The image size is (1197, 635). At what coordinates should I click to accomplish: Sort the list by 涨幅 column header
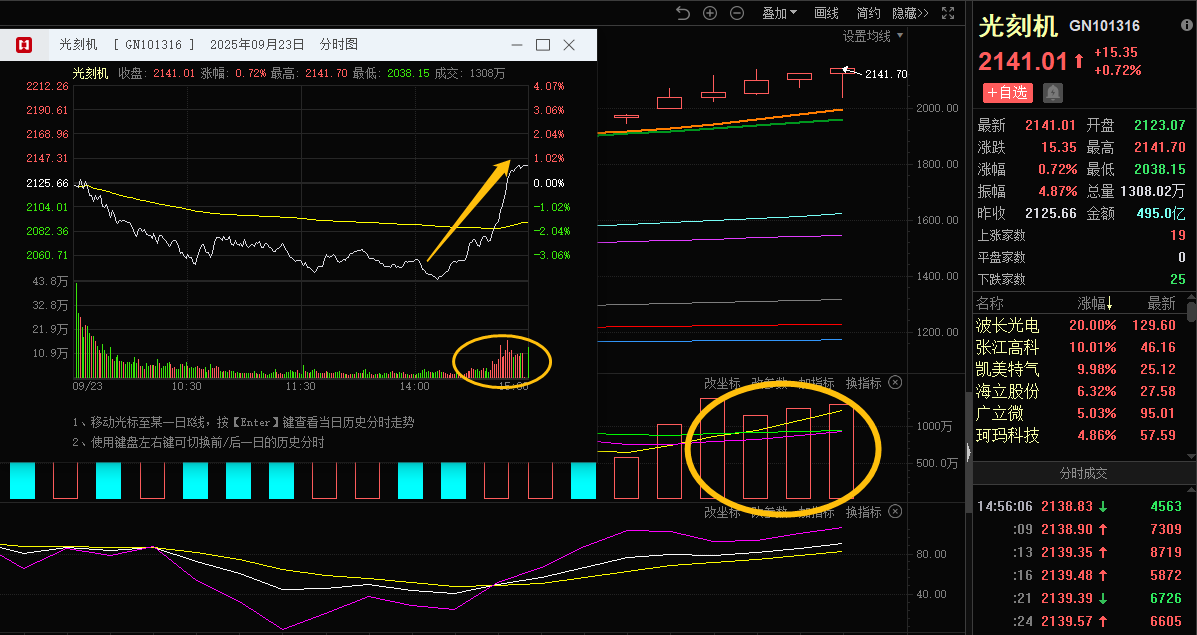click(1095, 303)
